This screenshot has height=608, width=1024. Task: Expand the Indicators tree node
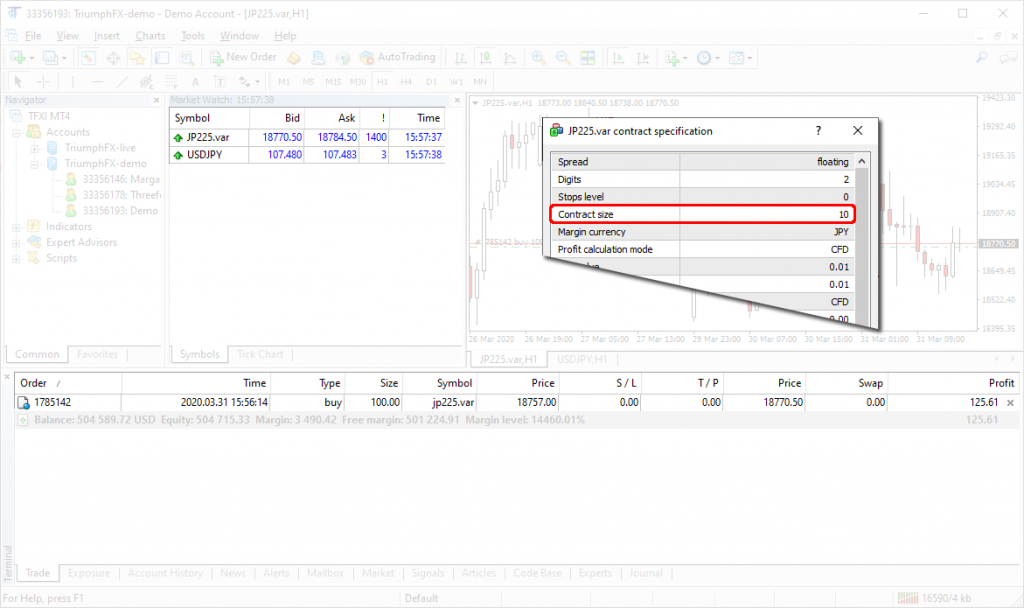pyautogui.click(x=16, y=227)
